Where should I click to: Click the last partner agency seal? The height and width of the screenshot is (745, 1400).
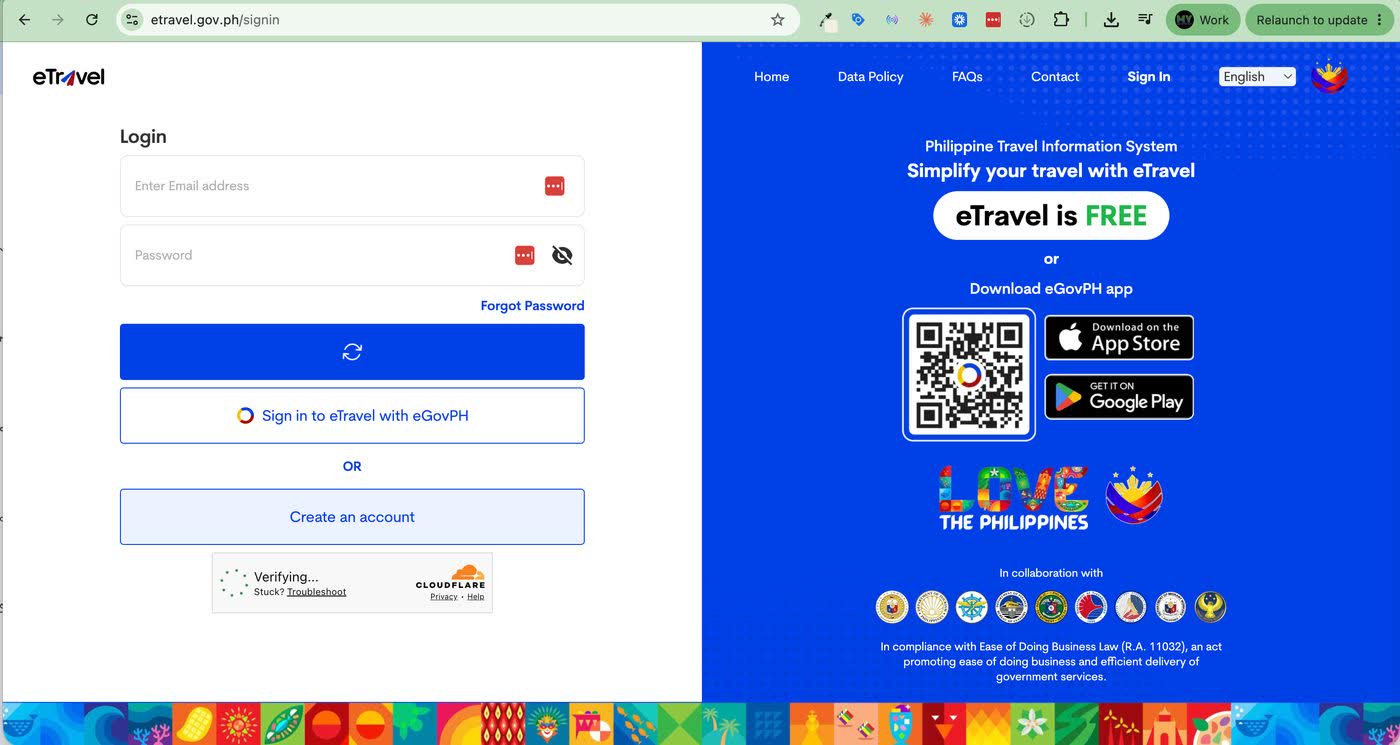tap(1210, 606)
